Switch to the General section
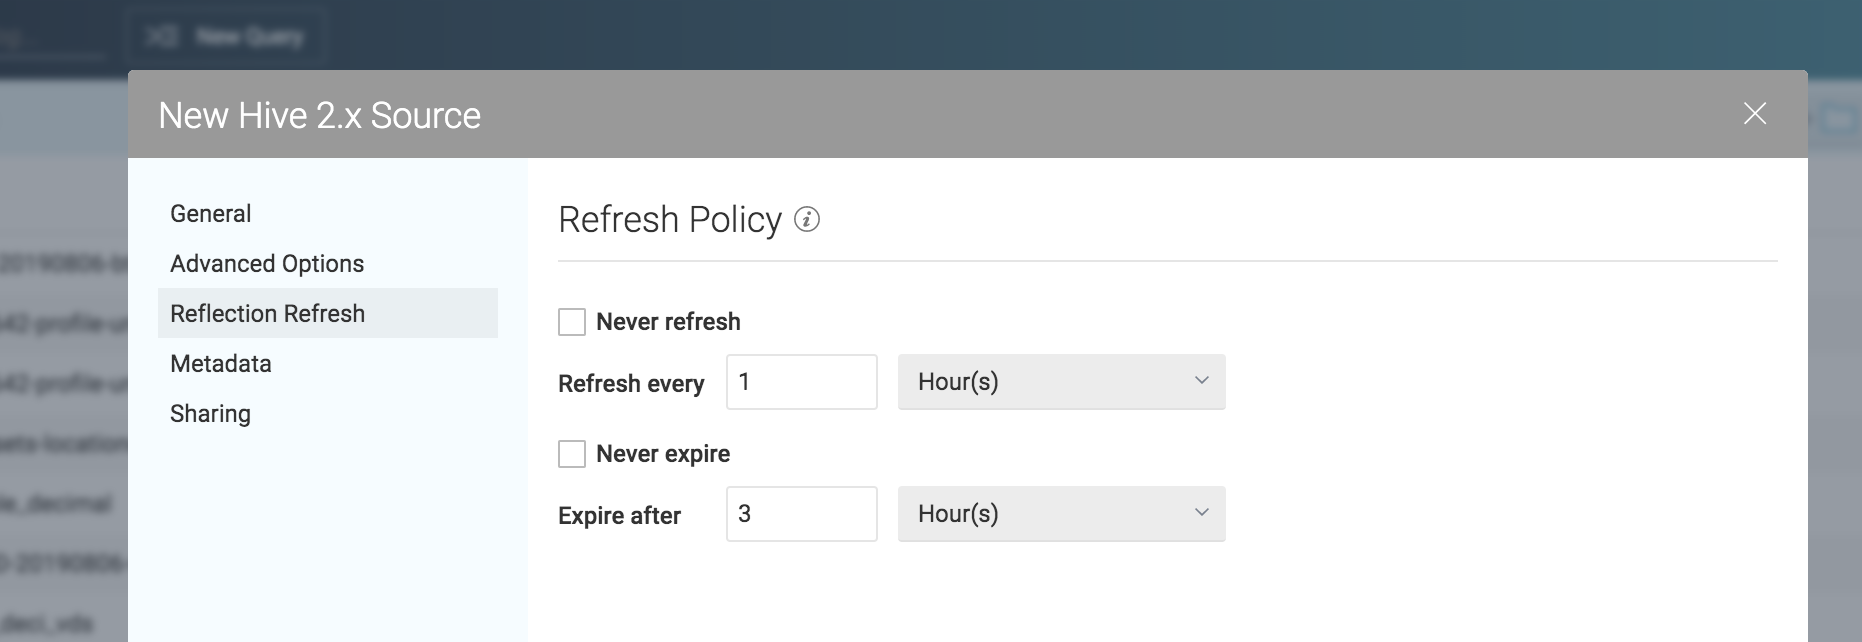 [x=211, y=214]
